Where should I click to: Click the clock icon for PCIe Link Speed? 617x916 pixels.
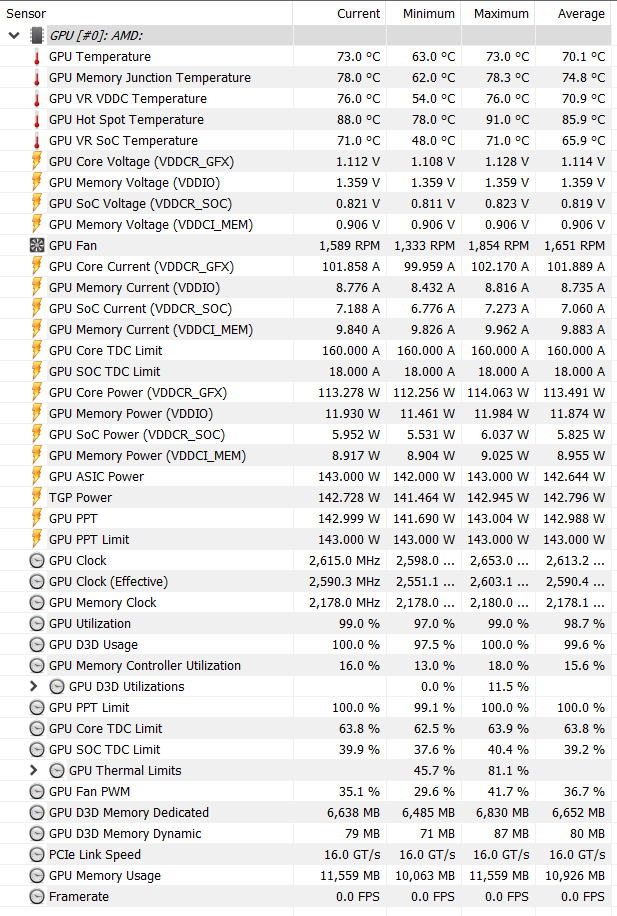[37, 855]
